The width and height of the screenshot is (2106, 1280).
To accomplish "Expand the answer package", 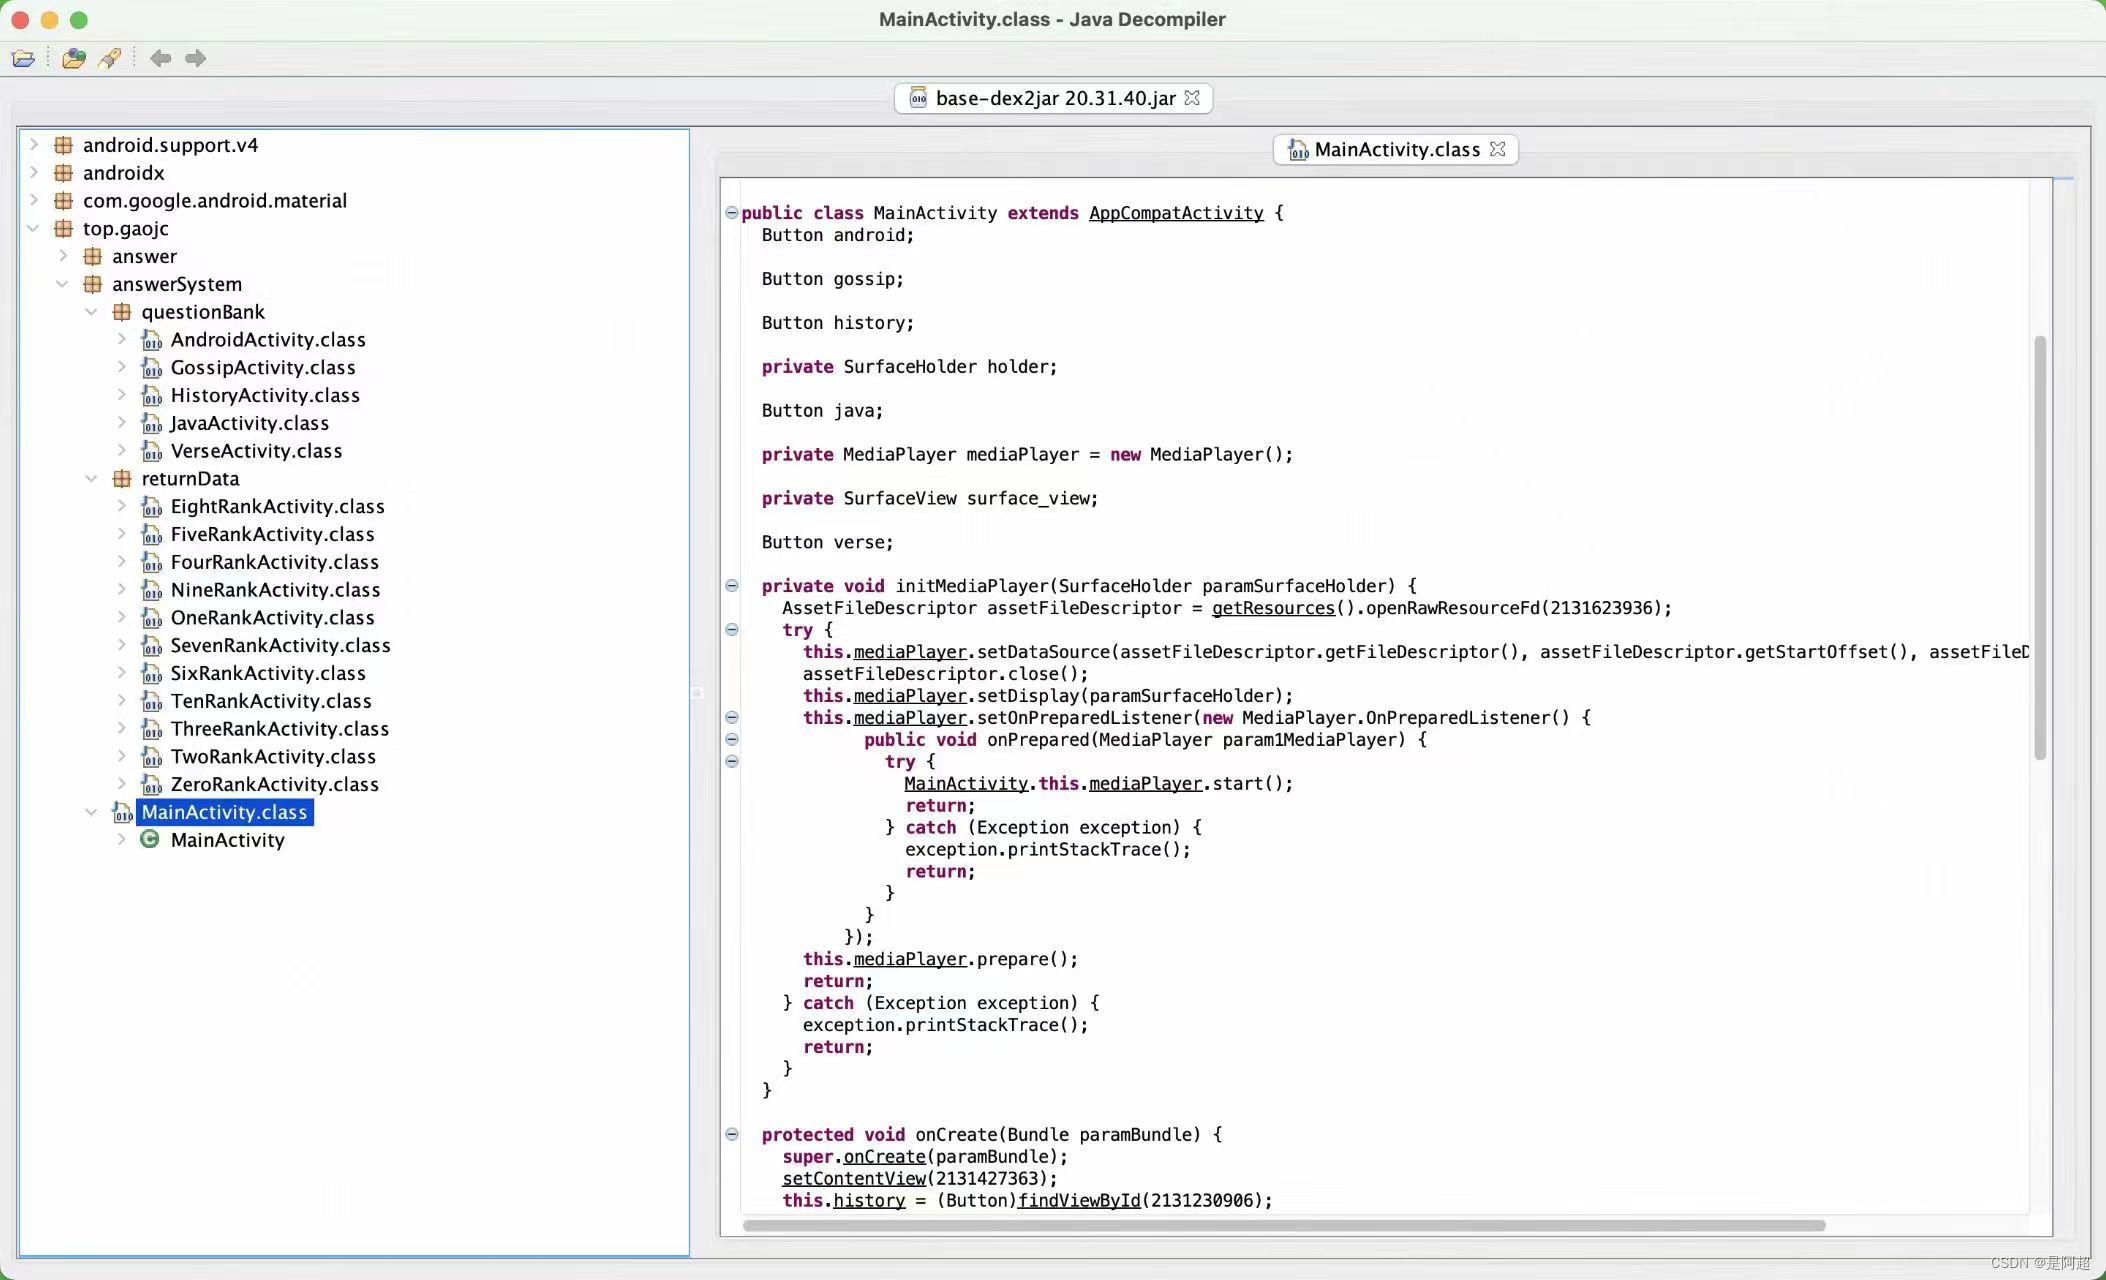I will (63, 256).
